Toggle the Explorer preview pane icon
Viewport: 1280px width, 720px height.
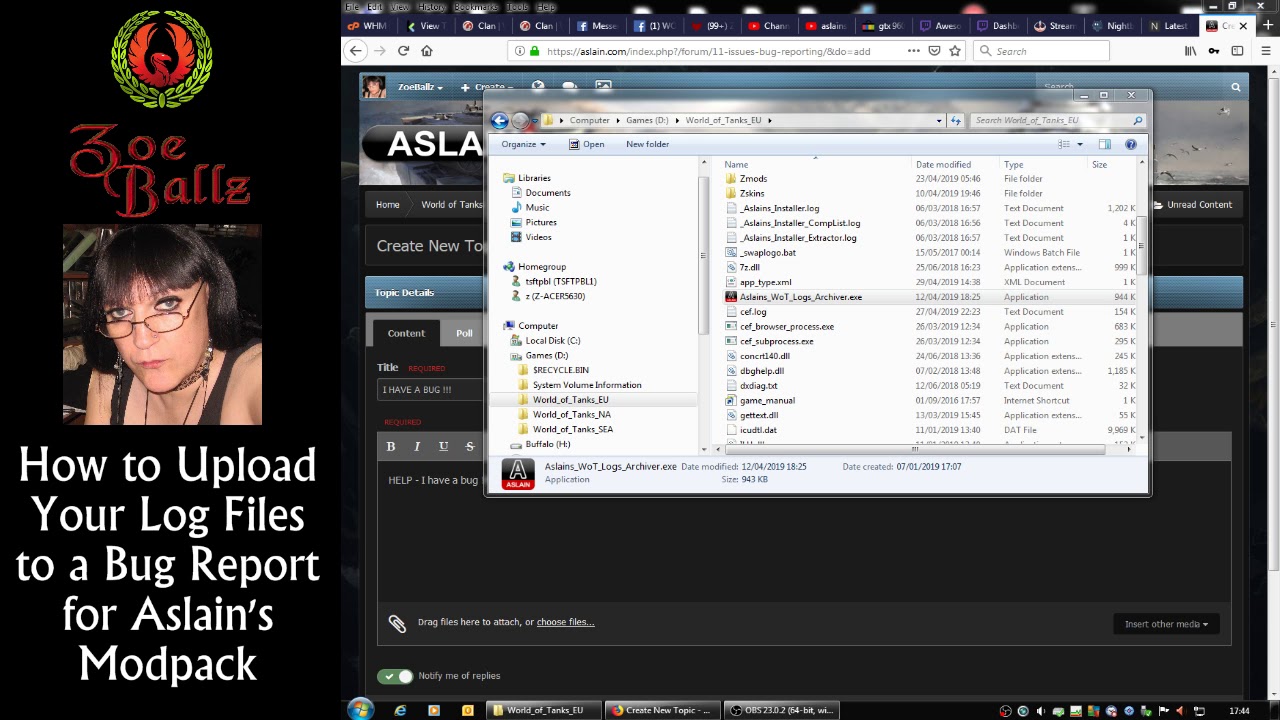1105,144
